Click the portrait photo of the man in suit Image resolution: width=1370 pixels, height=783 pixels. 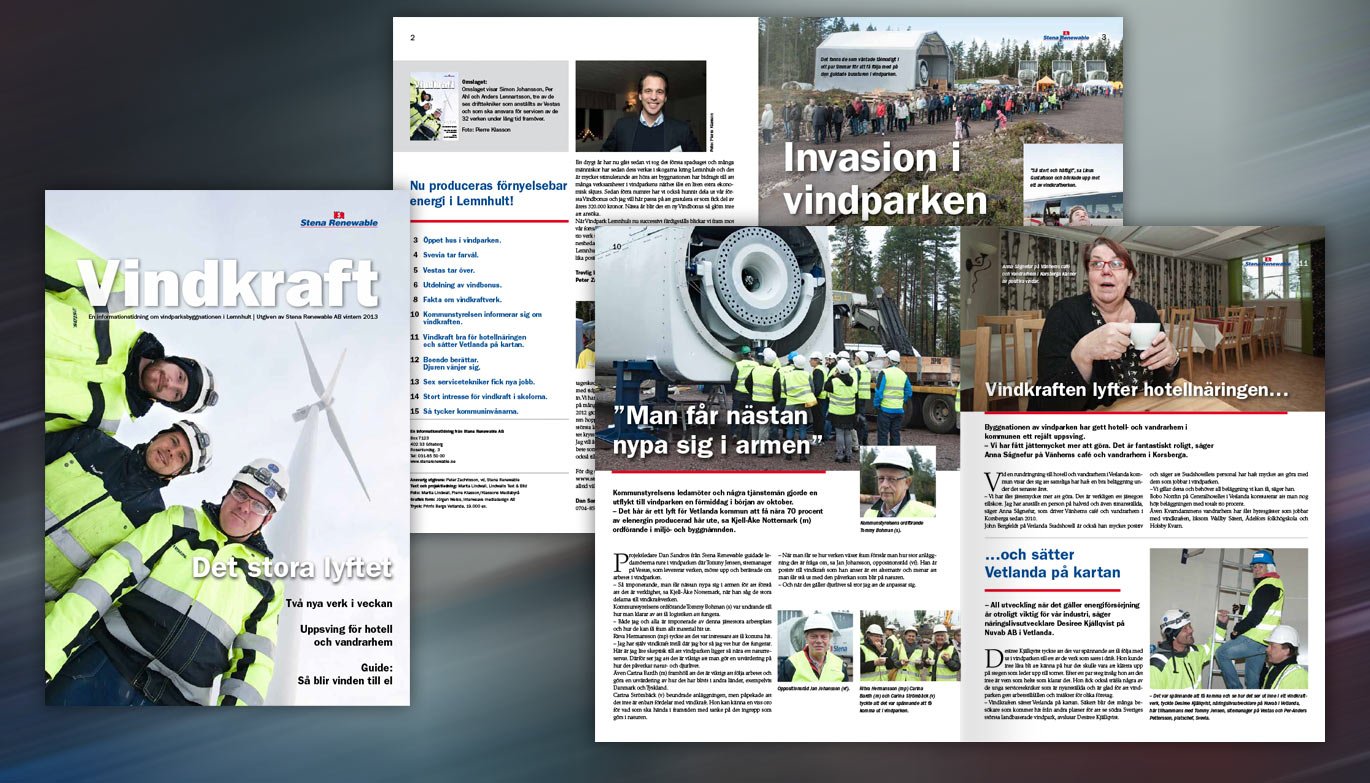point(639,106)
